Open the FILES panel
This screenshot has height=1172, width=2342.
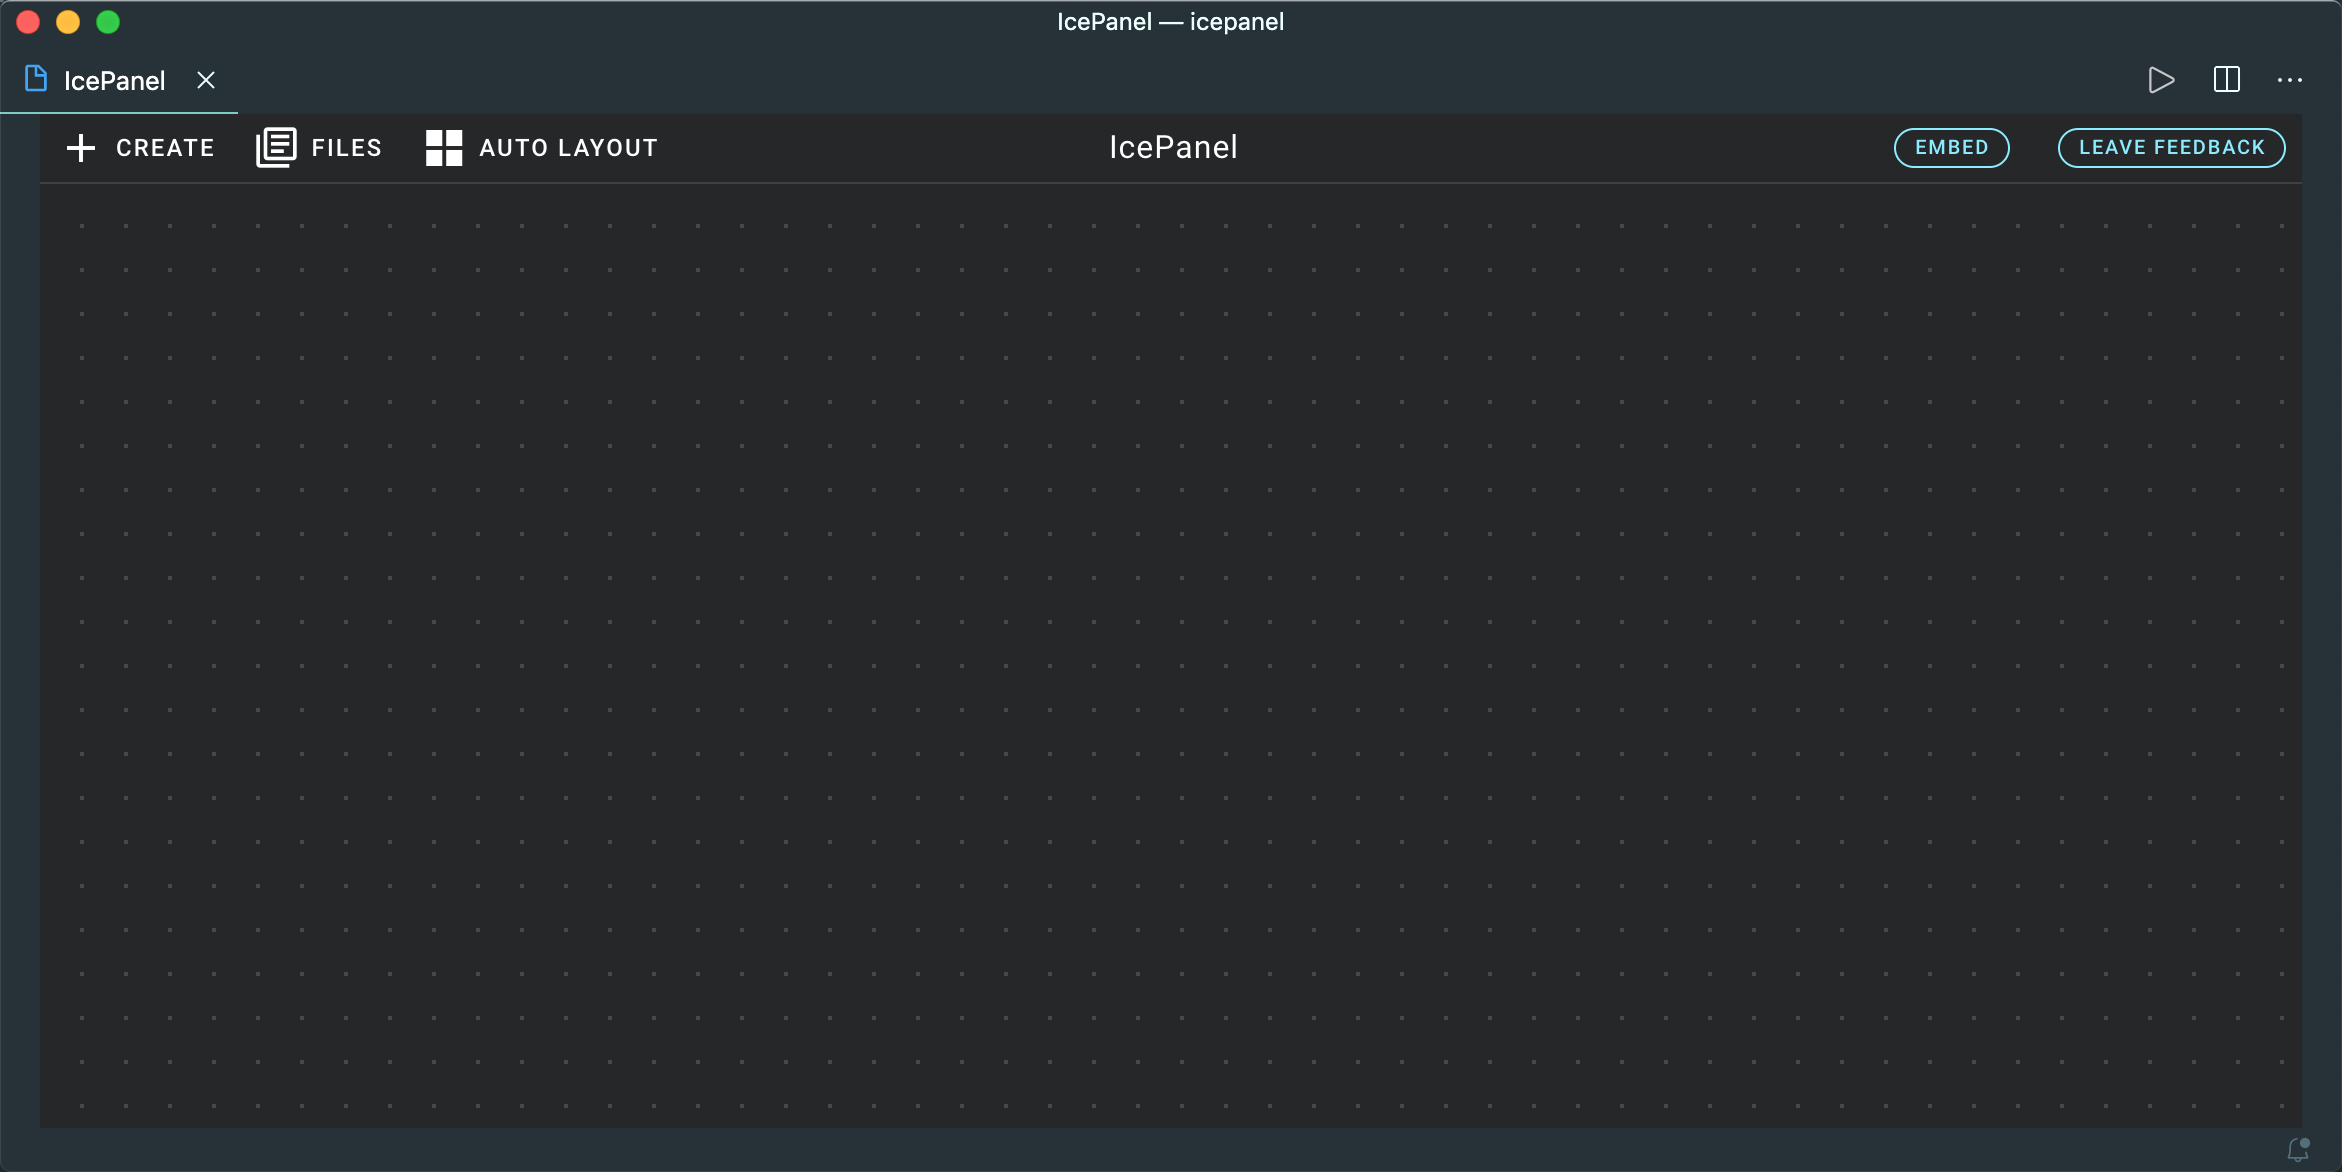tap(320, 148)
